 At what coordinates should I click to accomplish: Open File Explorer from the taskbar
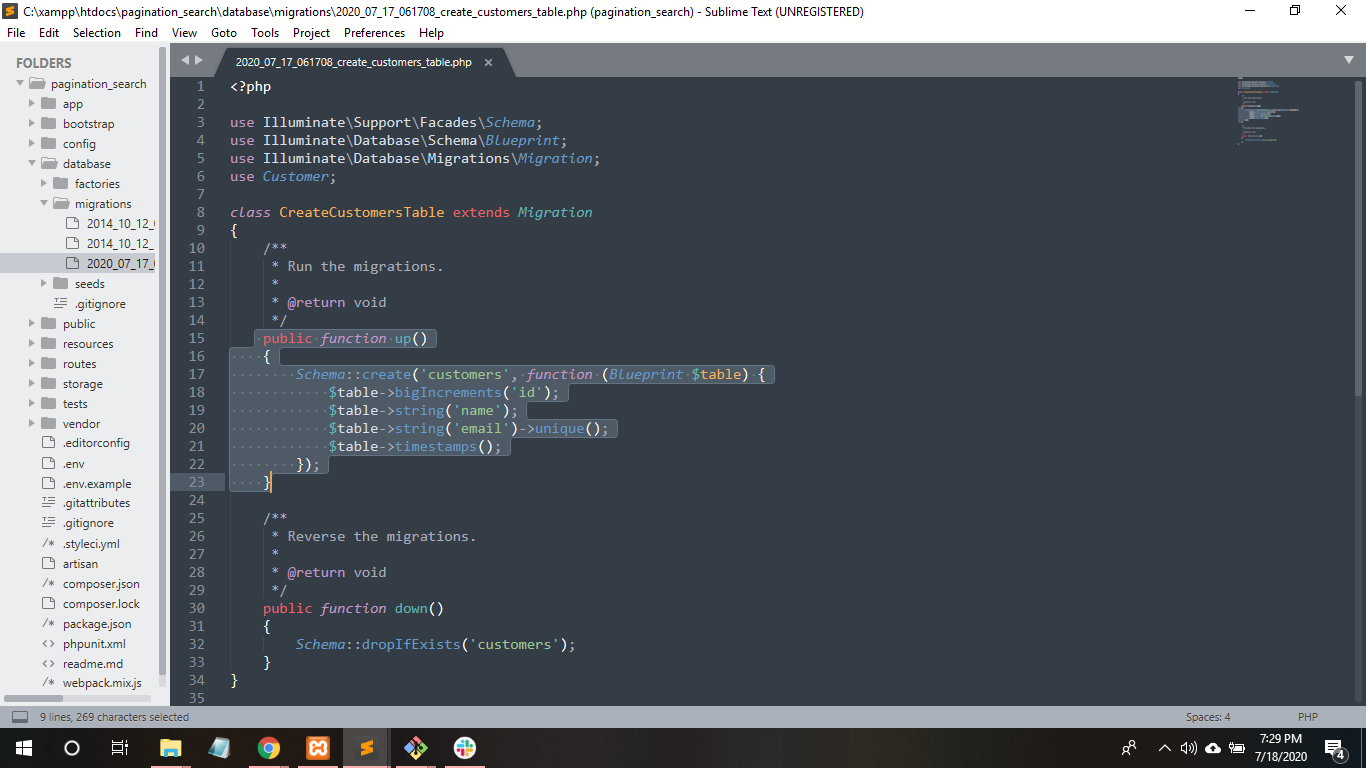pos(170,747)
